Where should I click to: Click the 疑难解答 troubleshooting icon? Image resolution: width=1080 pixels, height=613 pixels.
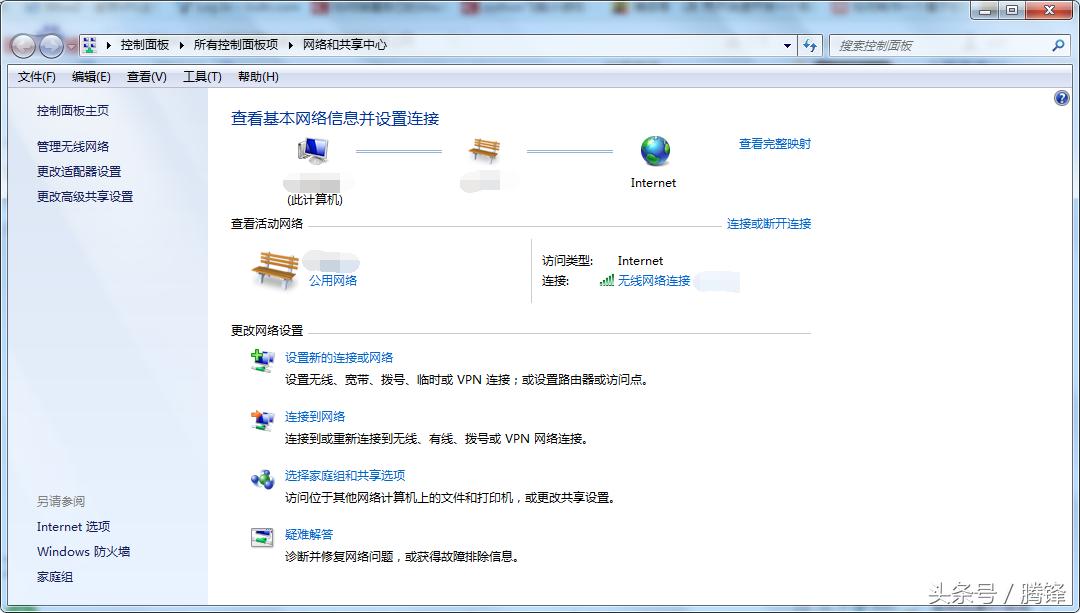(262, 539)
